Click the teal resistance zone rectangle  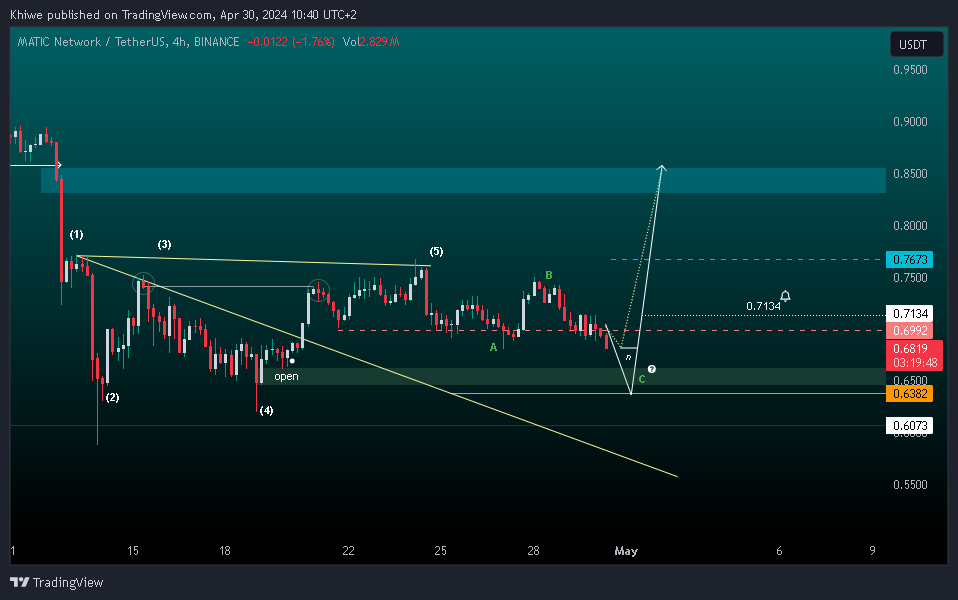click(463, 180)
